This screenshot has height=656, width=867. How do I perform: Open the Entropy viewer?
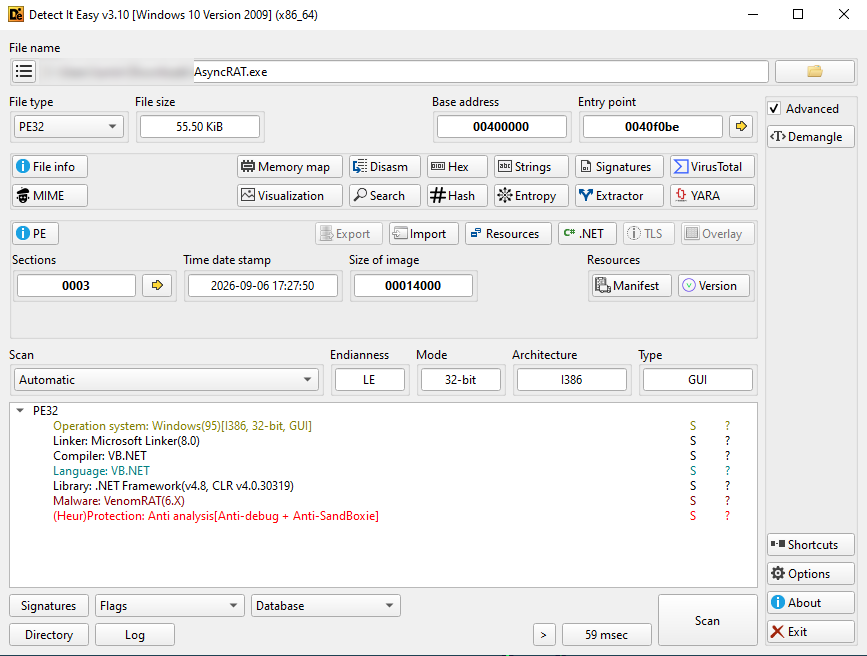pos(531,195)
